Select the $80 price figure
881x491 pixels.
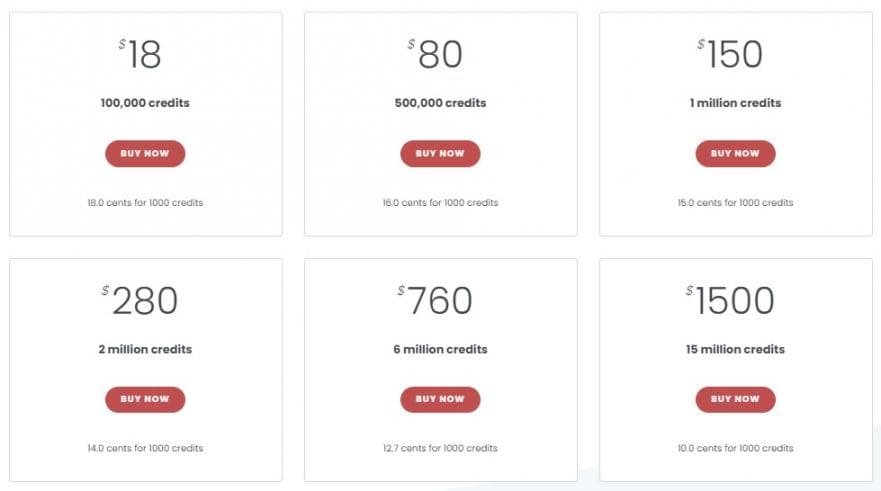[437, 55]
